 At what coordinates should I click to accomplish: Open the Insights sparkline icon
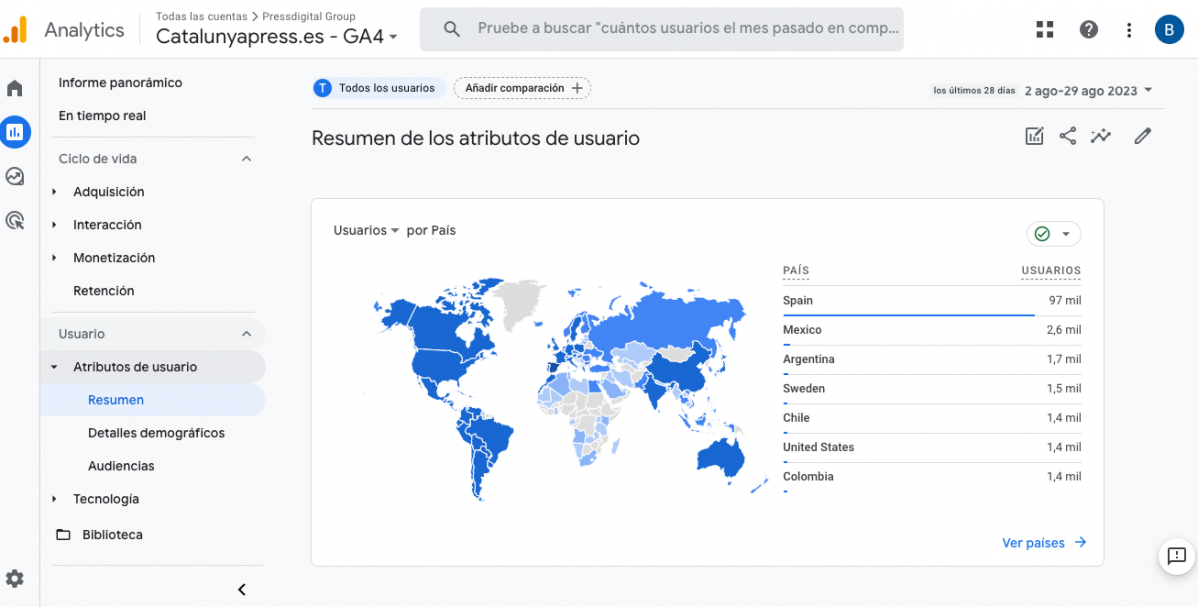pyautogui.click(x=1101, y=136)
